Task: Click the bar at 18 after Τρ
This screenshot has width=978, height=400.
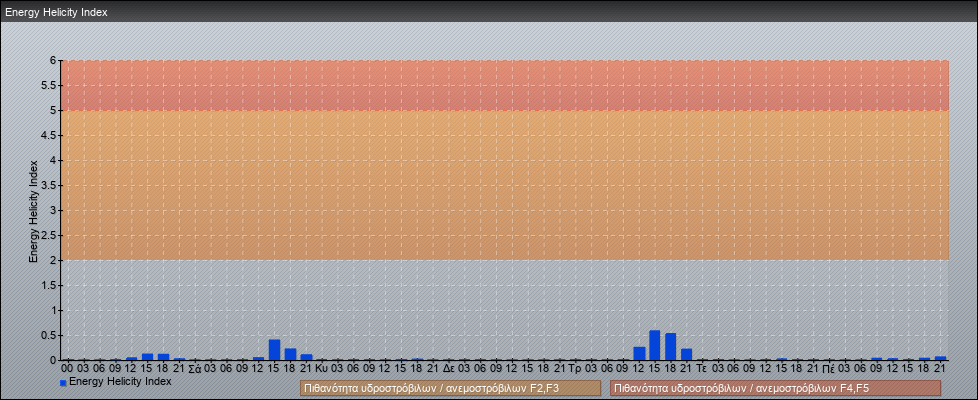Action: click(x=671, y=346)
